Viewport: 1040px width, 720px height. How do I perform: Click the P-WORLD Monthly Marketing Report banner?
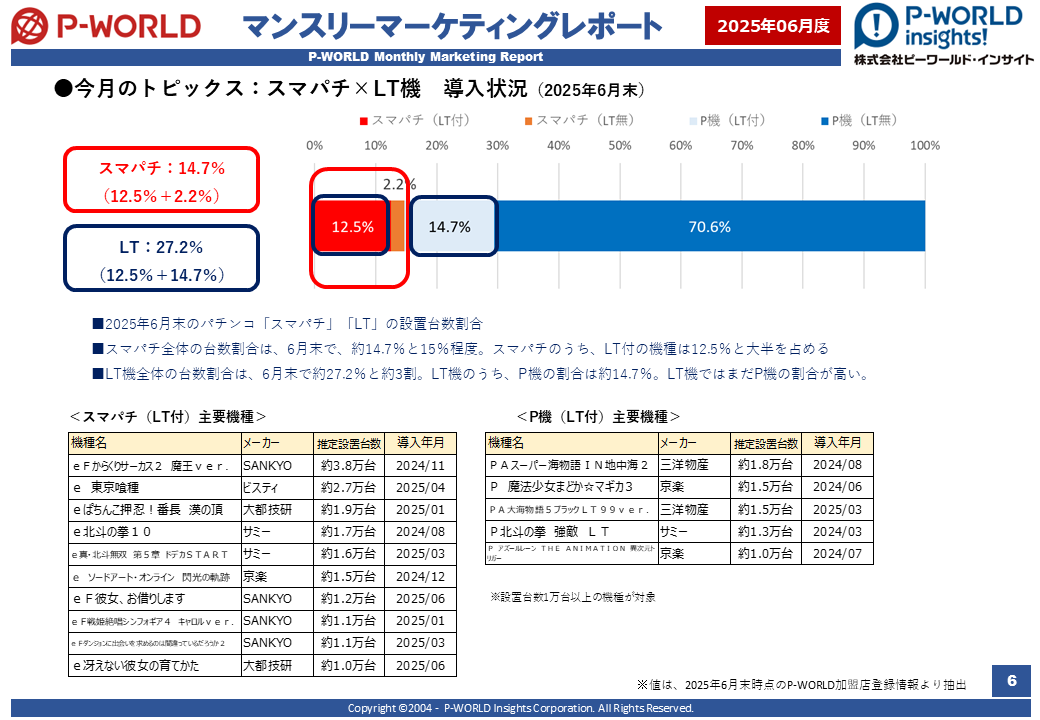point(426,57)
